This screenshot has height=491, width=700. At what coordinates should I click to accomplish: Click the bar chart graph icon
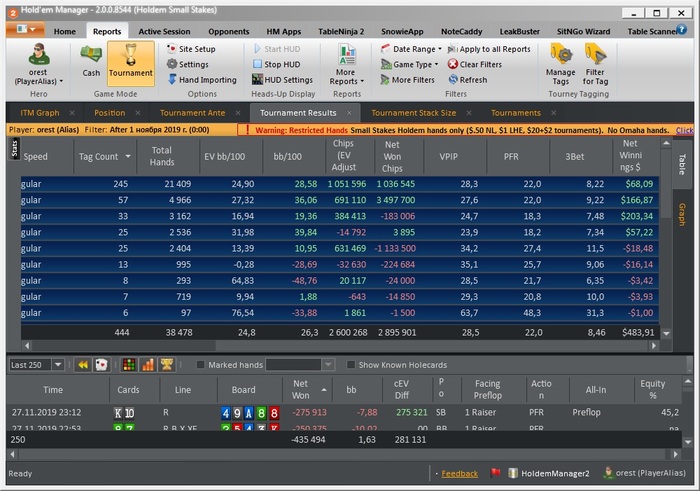click(x=148, y=365)
